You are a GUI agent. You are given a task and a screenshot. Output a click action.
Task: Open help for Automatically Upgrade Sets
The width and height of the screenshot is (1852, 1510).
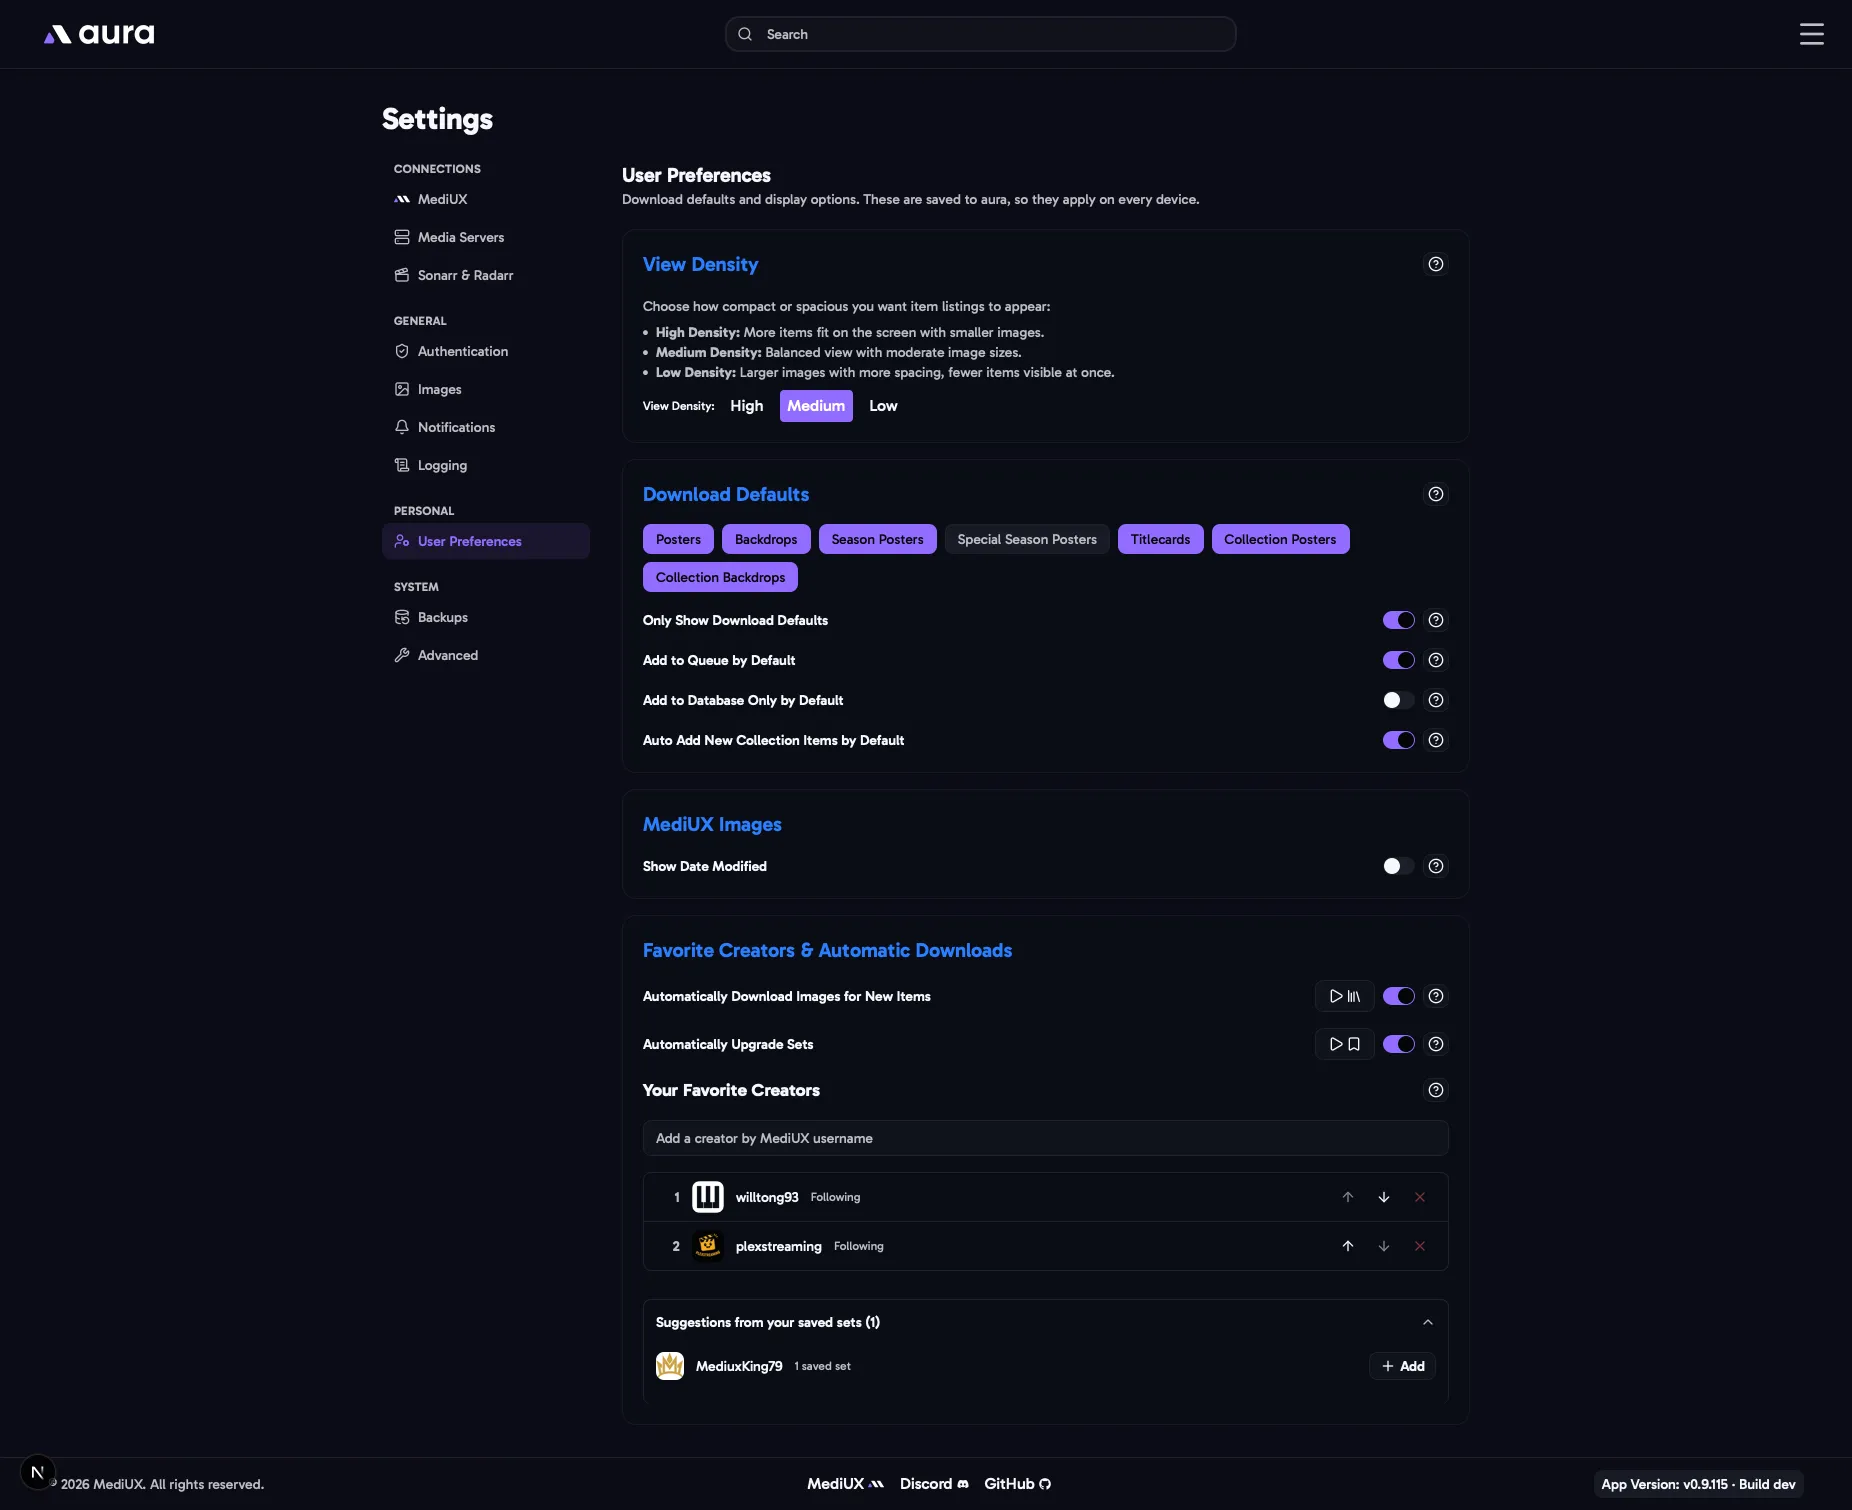(1436, 1044)
